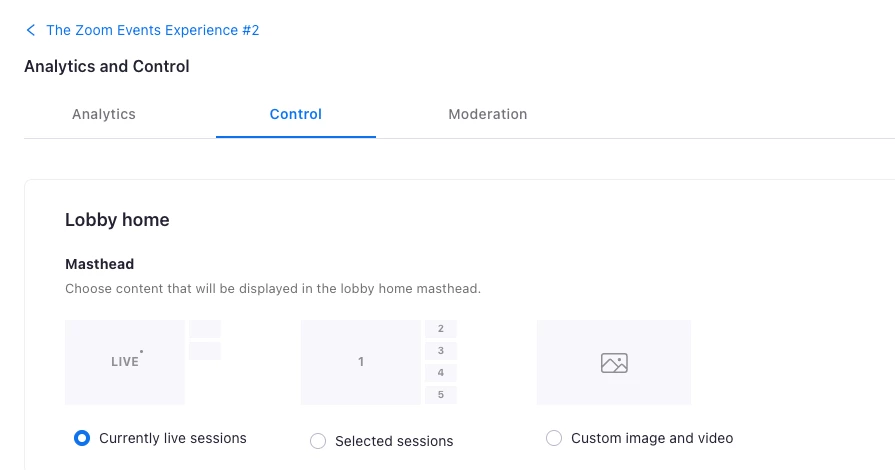Click top small box beside LIVE preview
The height and width of the screenshot is (470, 895).
[205, 329]
